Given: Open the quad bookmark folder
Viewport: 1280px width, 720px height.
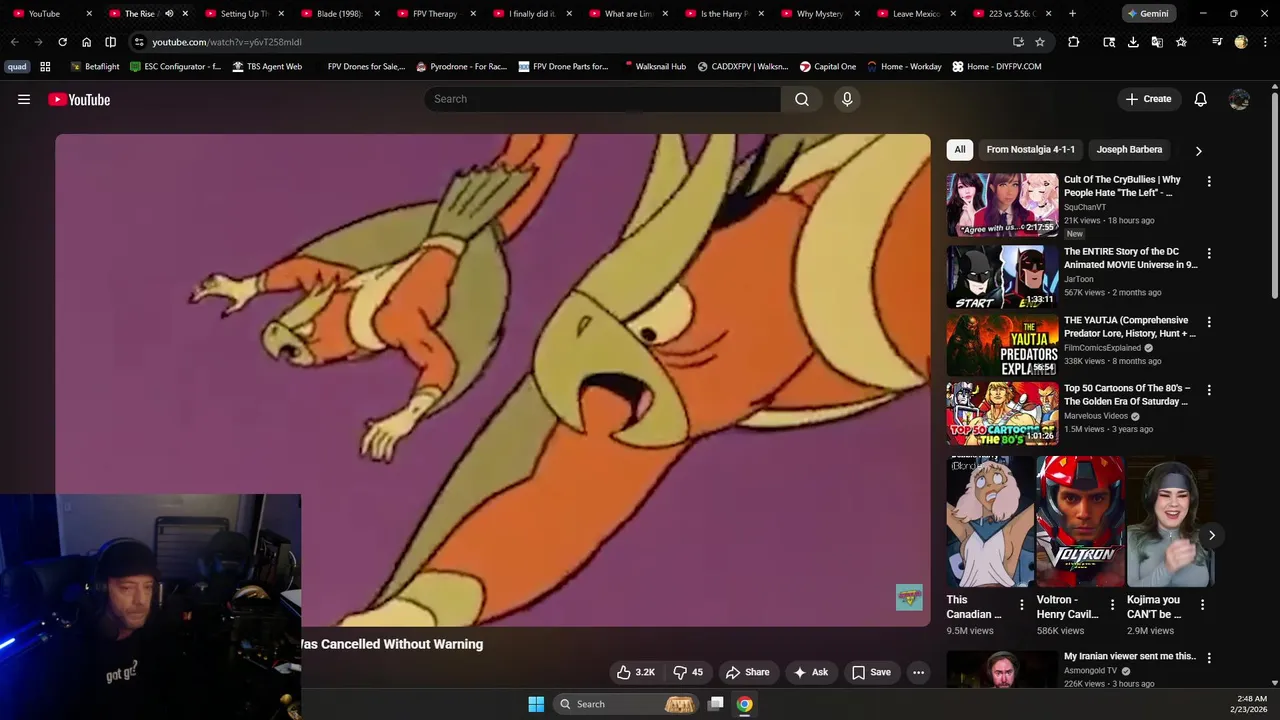Looking at the screenshot, I should coord(17,66).
